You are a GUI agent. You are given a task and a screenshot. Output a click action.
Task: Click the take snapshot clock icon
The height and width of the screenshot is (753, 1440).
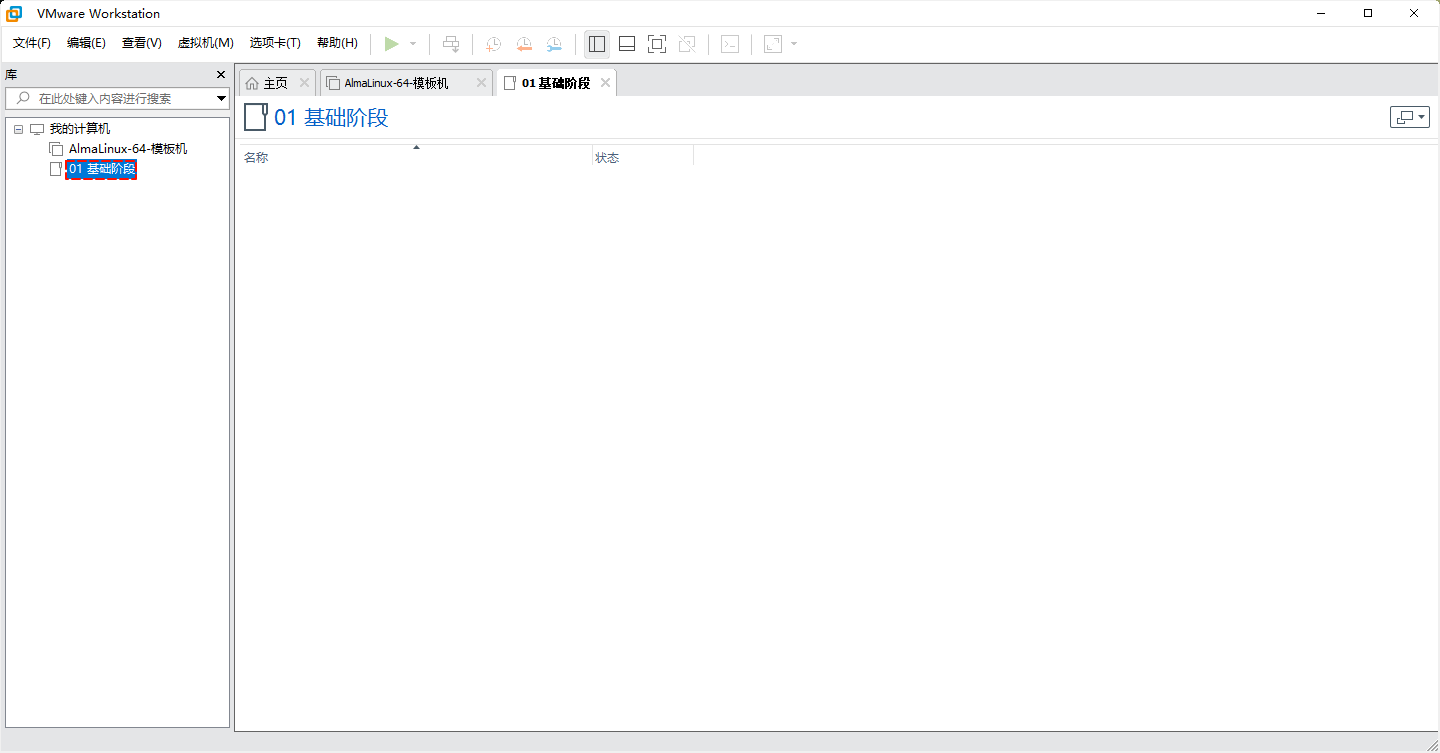coord(493,44)
